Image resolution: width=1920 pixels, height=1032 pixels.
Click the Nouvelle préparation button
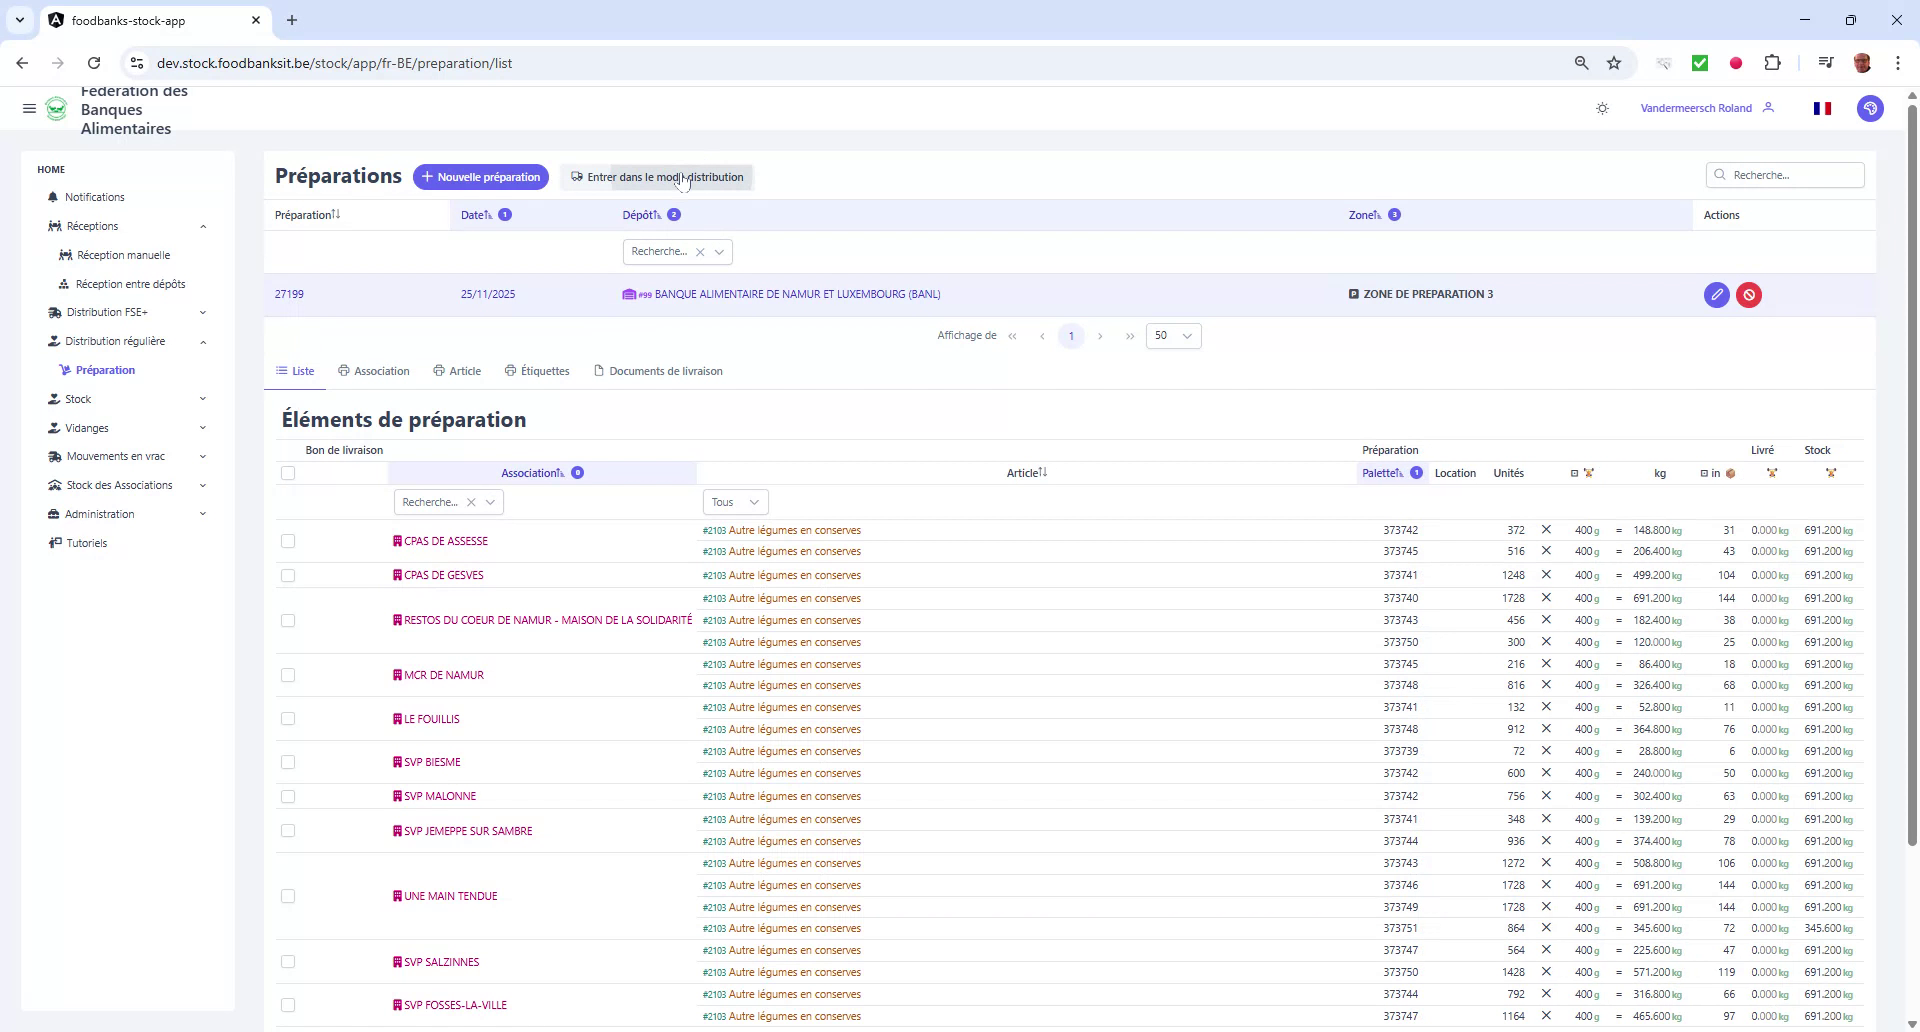click(x=481, y=177)
